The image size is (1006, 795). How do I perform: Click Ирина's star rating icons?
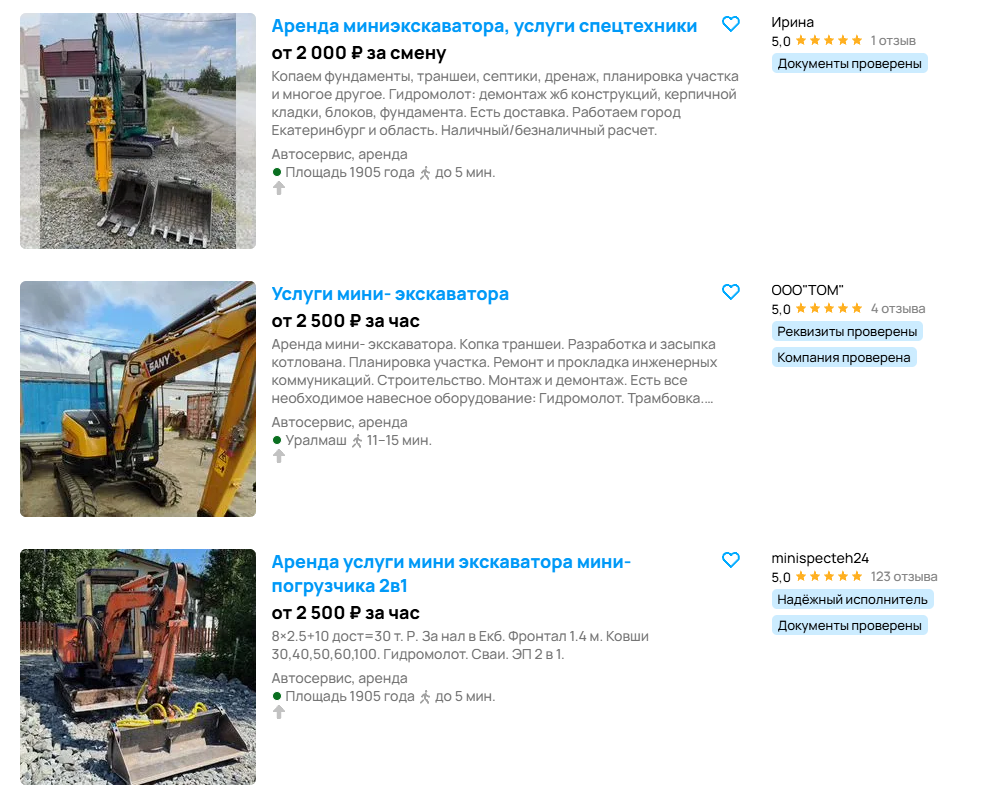[x=829, y=40]
